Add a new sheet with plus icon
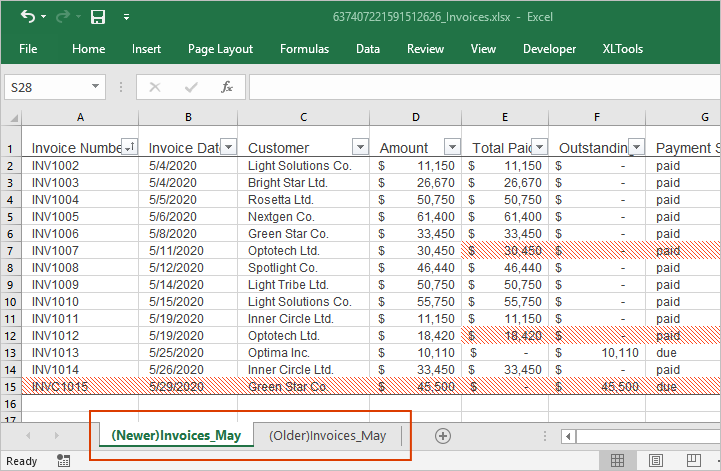The height and width of the screenshot is (471, 721). click(x=443, y=435)
